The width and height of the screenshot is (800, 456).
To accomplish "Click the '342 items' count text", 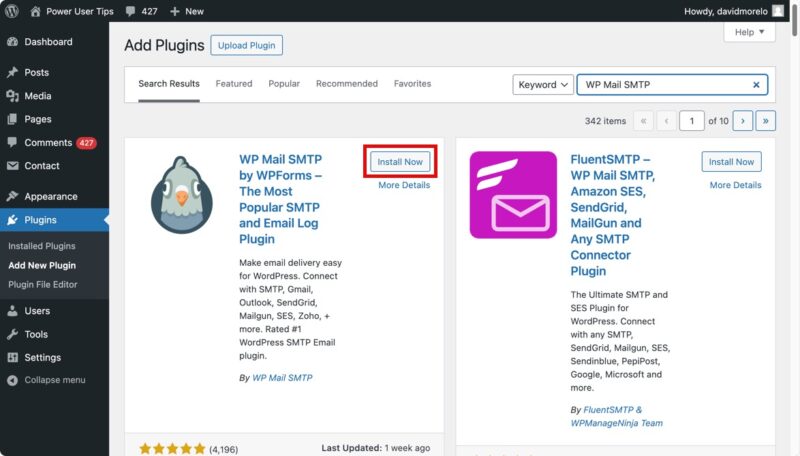I will [x=605, y=121].
